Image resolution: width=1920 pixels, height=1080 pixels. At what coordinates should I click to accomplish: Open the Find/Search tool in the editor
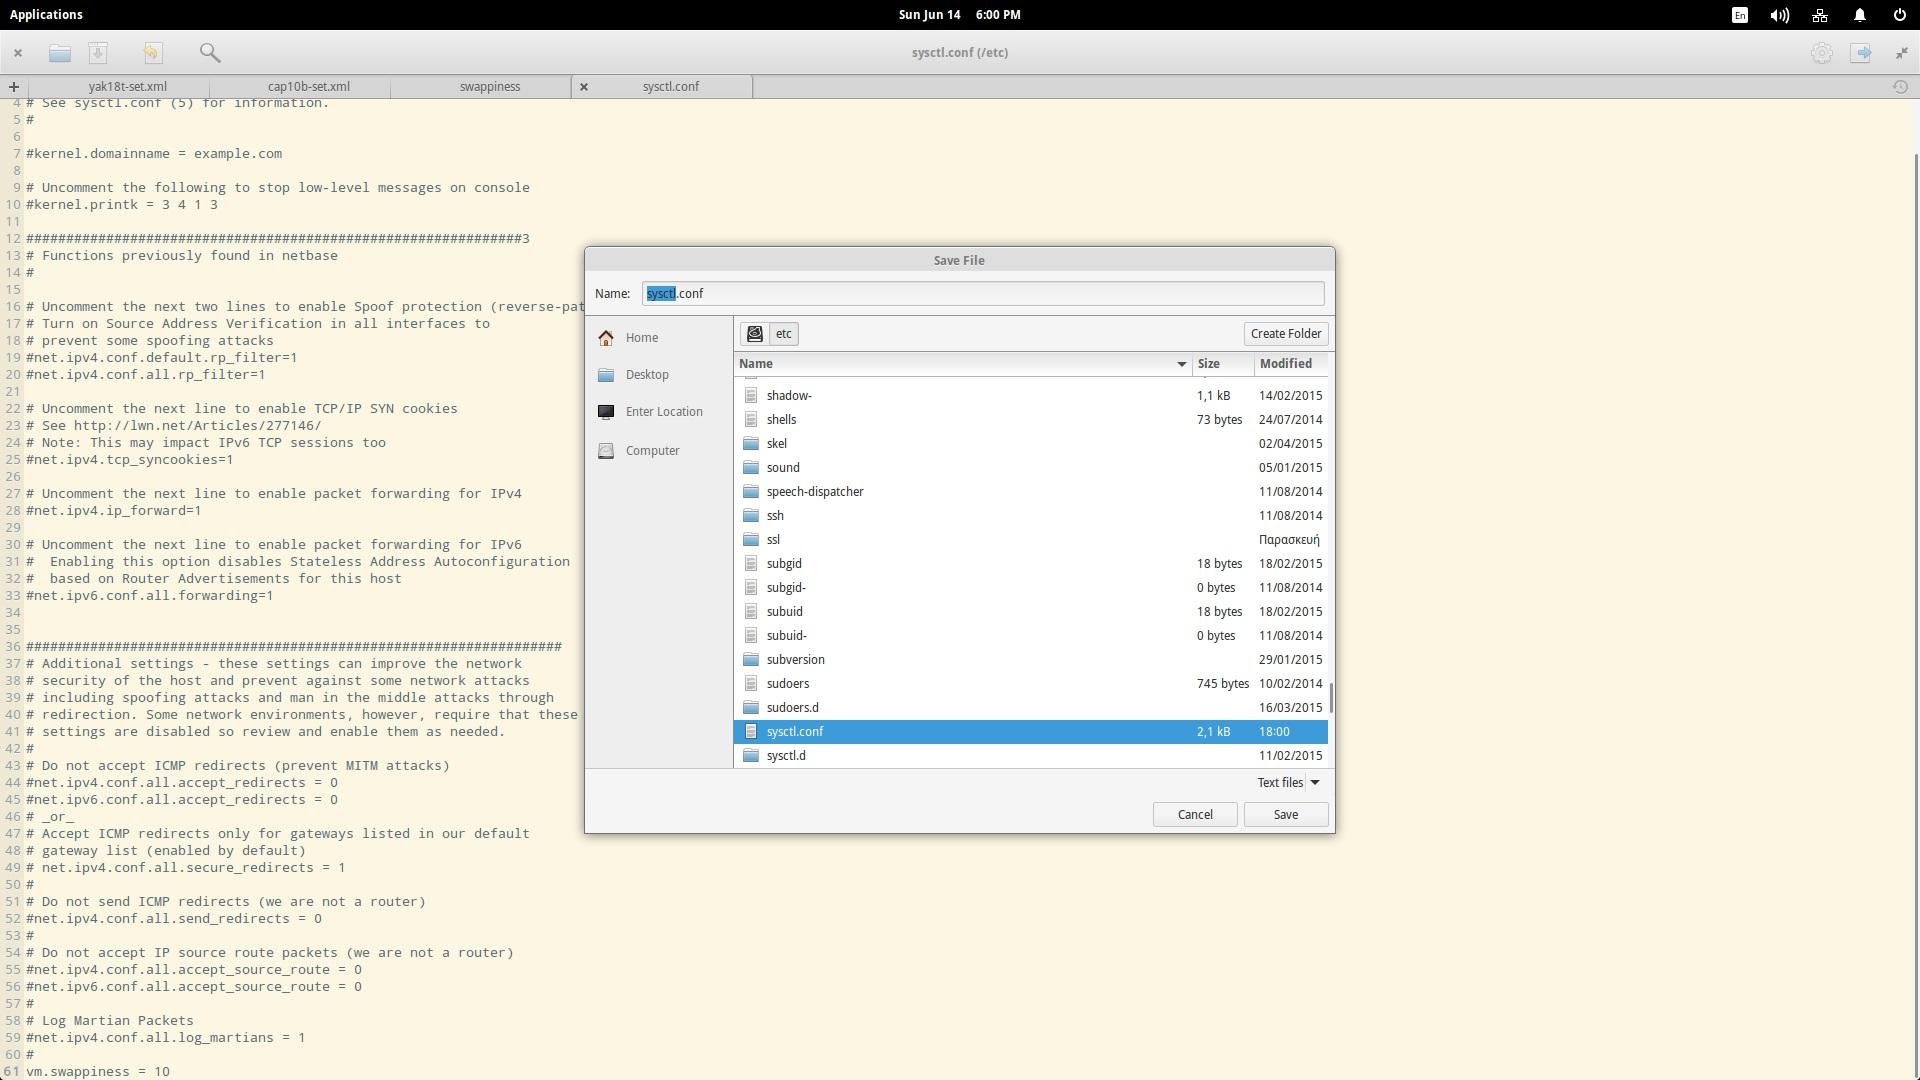210,53
